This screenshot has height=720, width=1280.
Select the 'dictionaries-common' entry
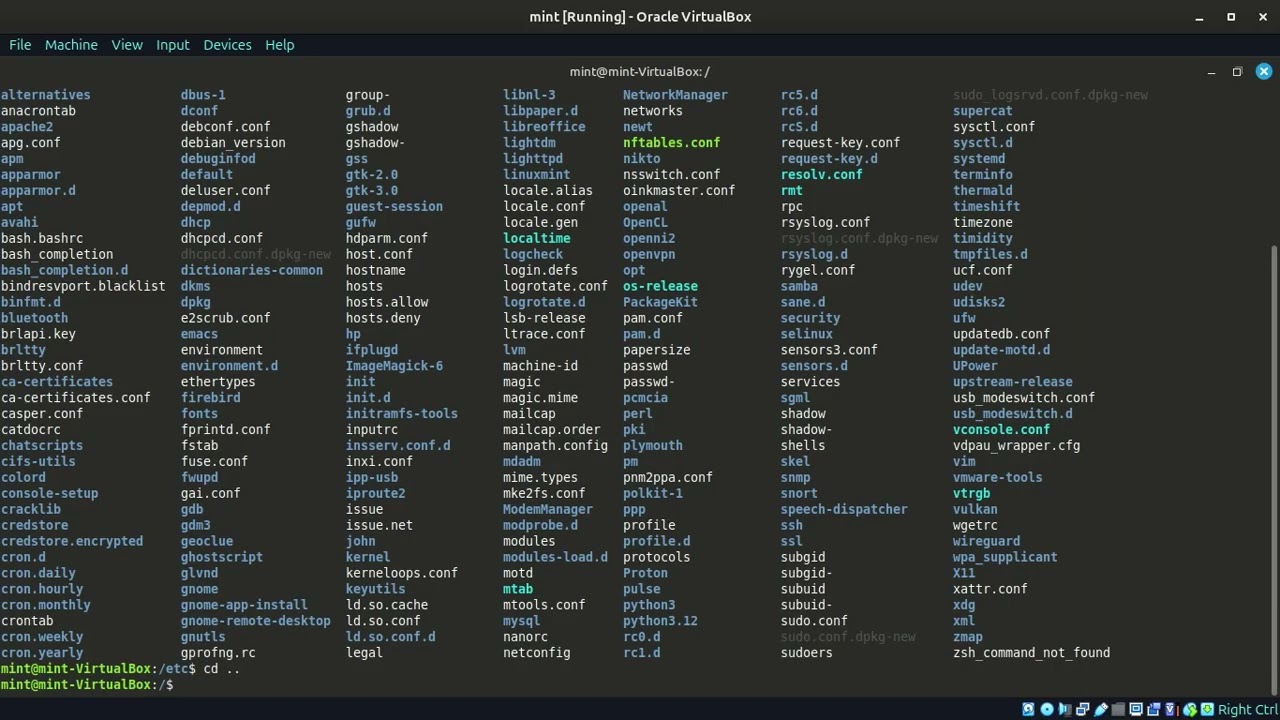252,270
